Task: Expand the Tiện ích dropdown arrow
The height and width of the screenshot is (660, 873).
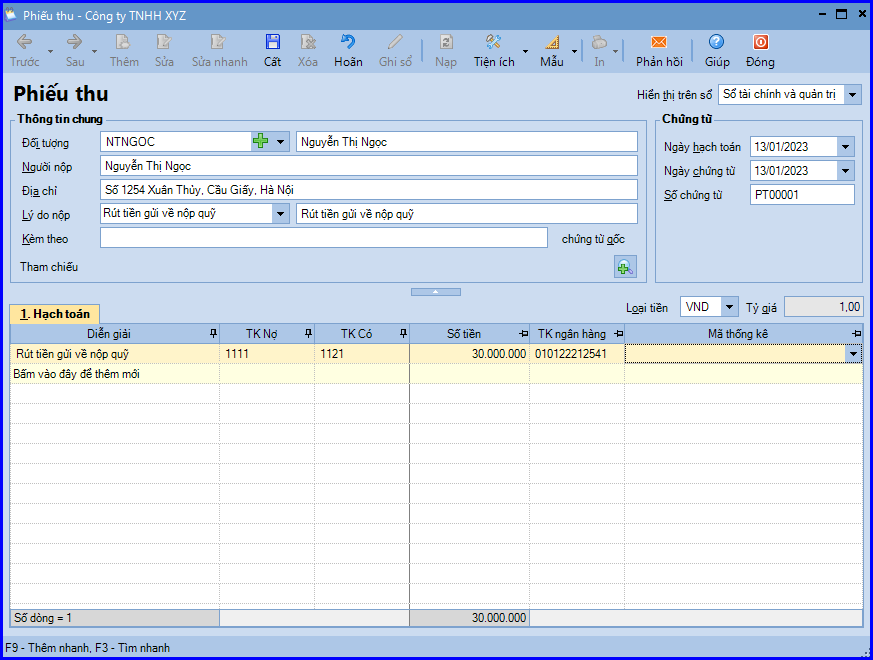Action: click(x=525, y=51)
